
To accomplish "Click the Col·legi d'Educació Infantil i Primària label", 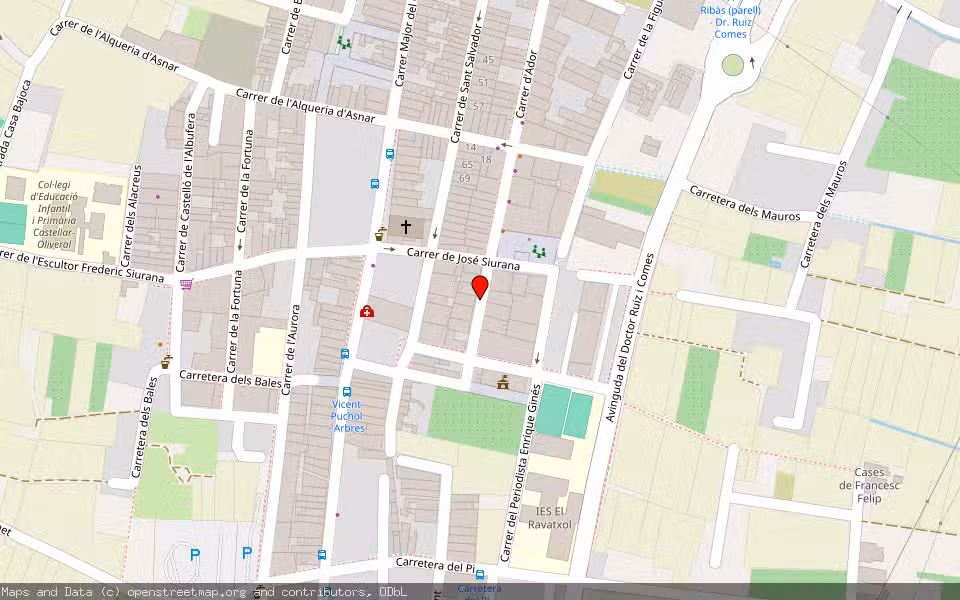I will click(x=54, y=215).
